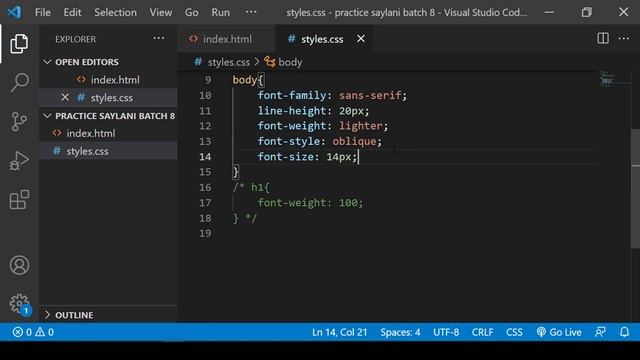This screenshot has height=360, width=640.
Task: Click the EXPLORER panel title
Action: coord(76,39)
